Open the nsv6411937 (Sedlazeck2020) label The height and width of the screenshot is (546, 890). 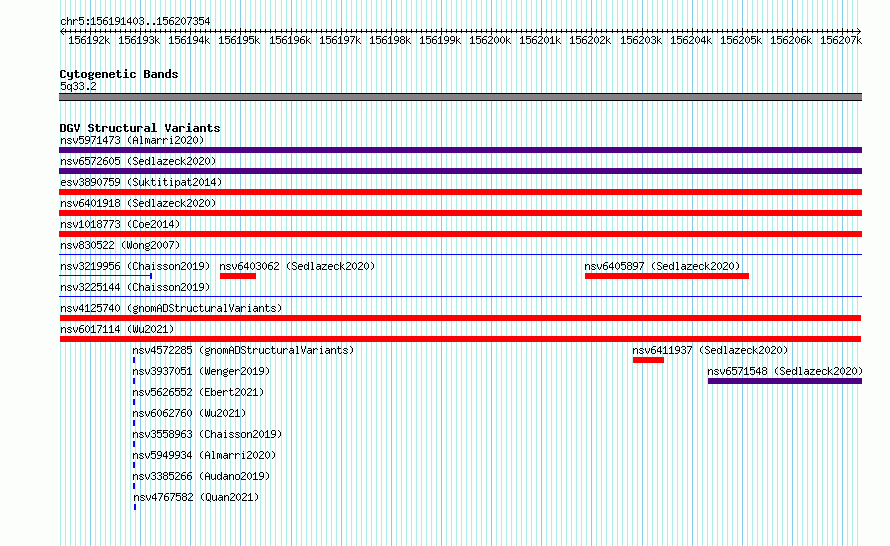710,350
